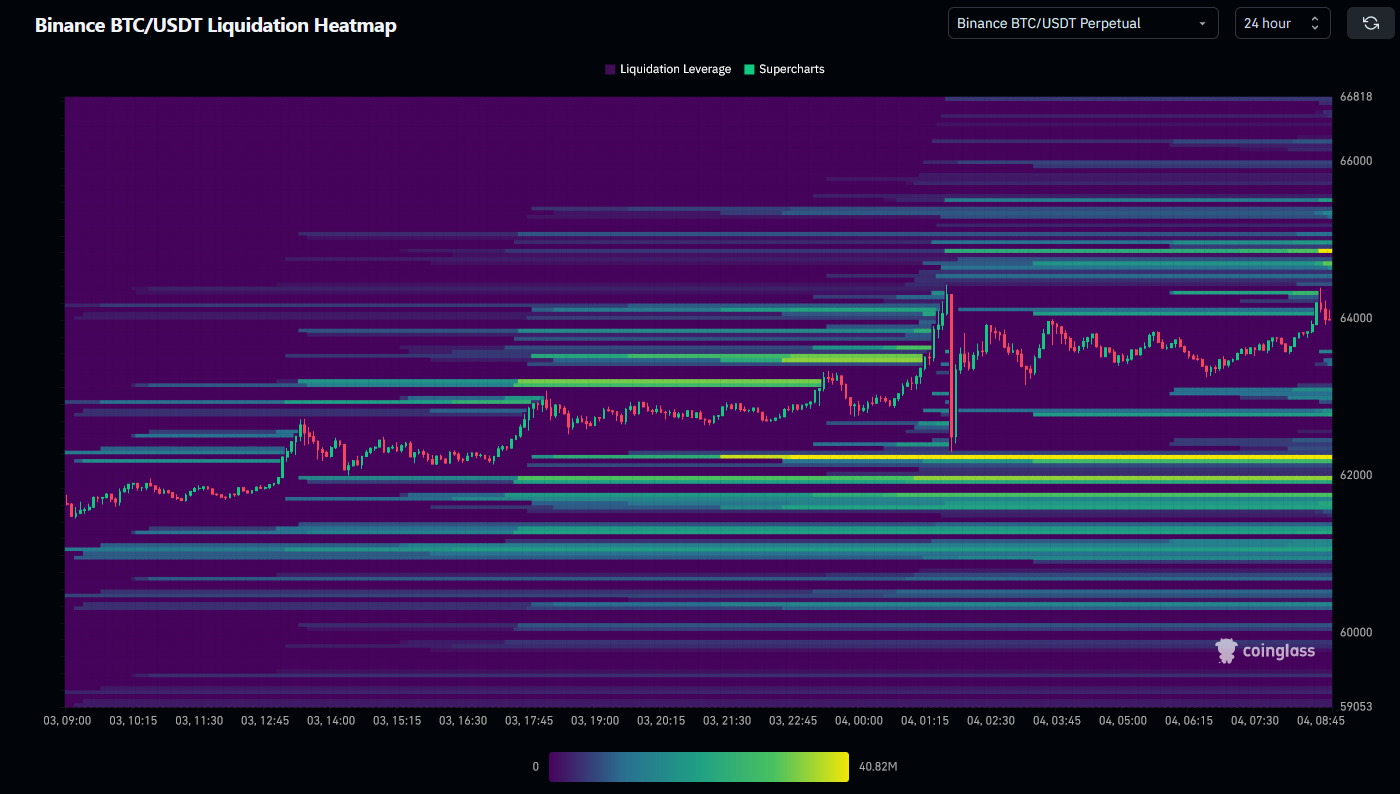
Task: Click the 0 scale minimum label
Action: click(536, 767)
